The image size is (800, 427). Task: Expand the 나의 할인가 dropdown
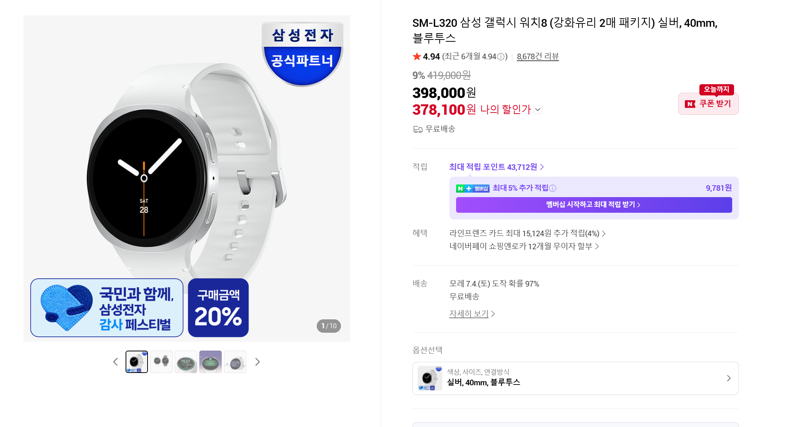coord(538,109)
